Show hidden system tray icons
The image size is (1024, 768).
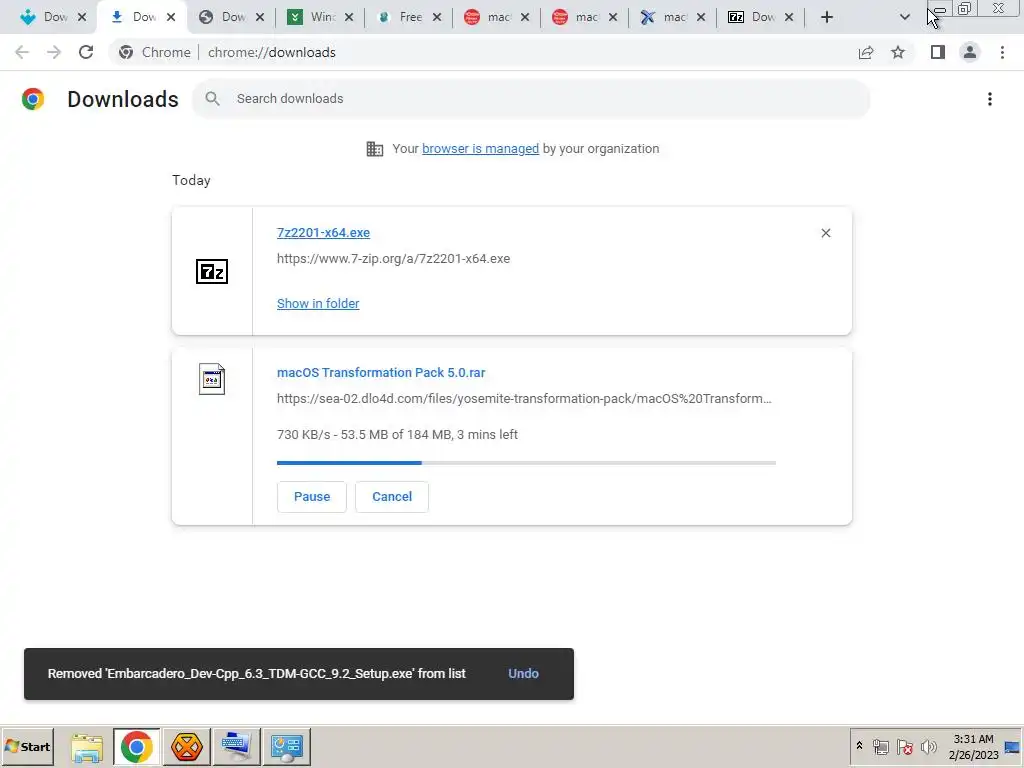tap(859, 746)
